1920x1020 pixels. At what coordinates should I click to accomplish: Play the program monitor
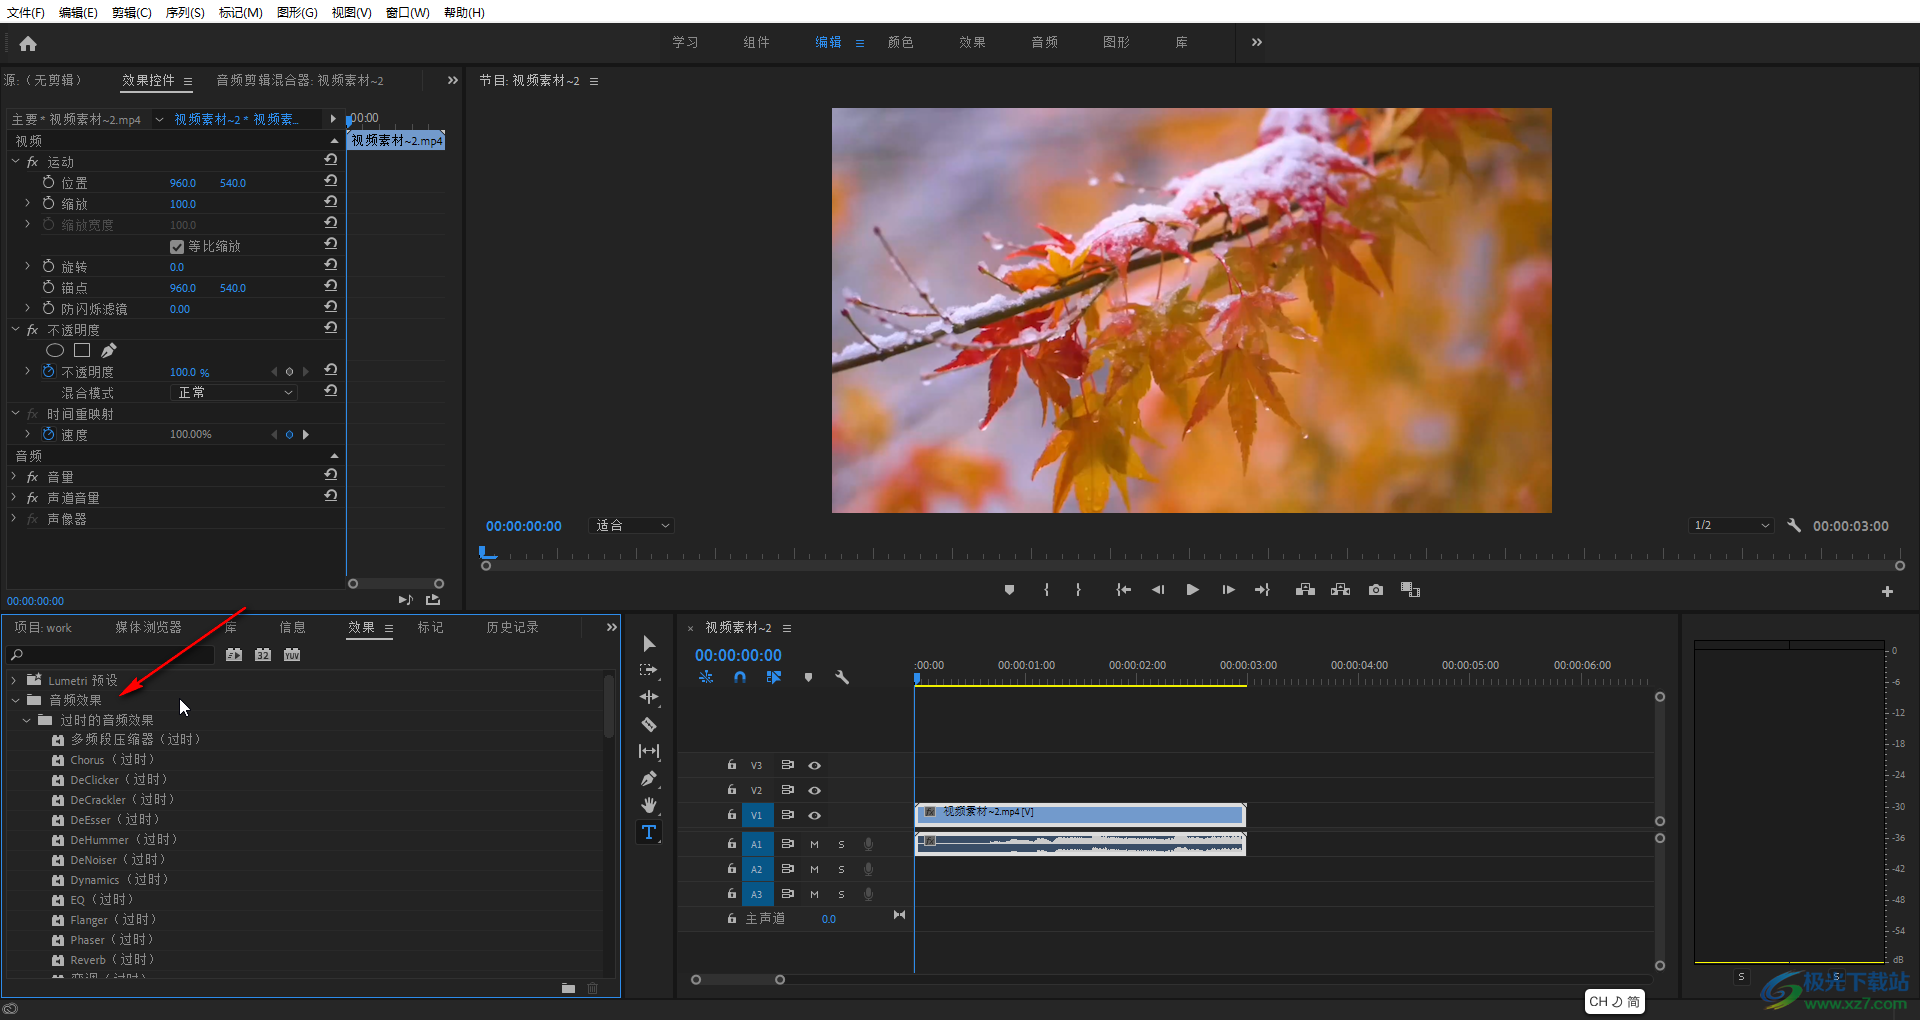click(x=1192, y=590)
